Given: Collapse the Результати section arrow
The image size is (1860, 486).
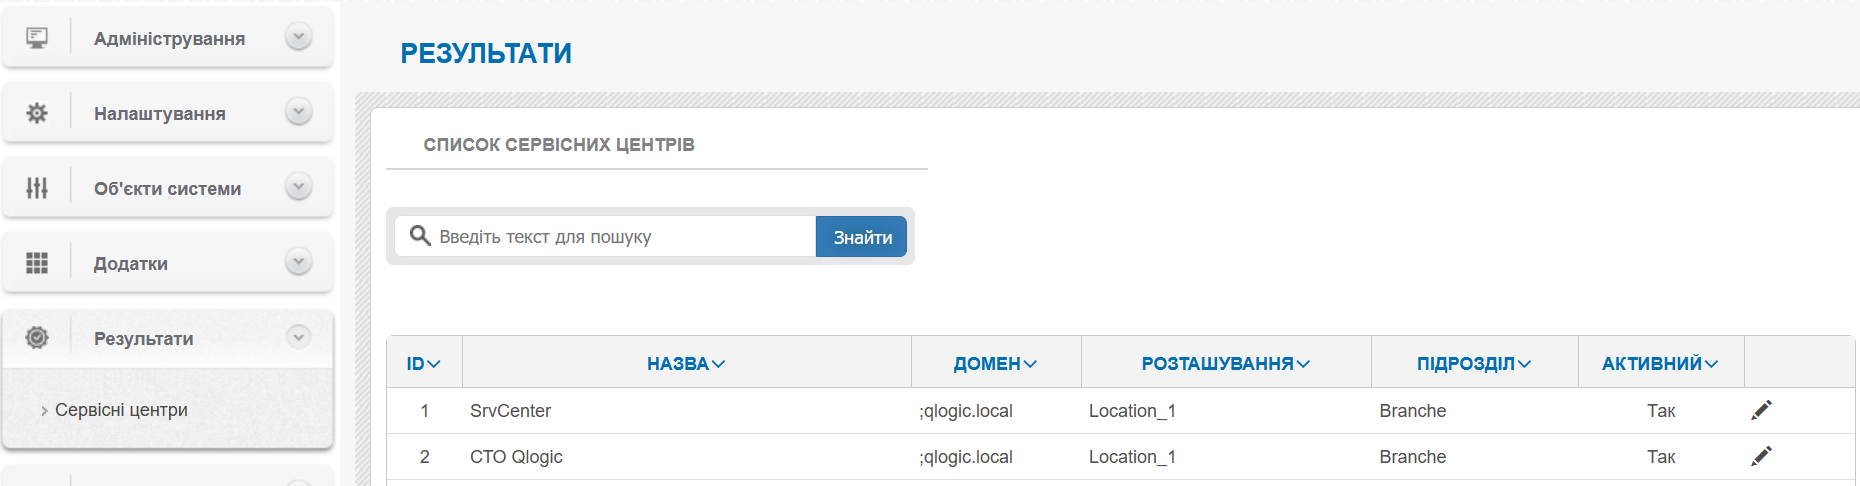Looking at the screenshot, I should point(298,337).
